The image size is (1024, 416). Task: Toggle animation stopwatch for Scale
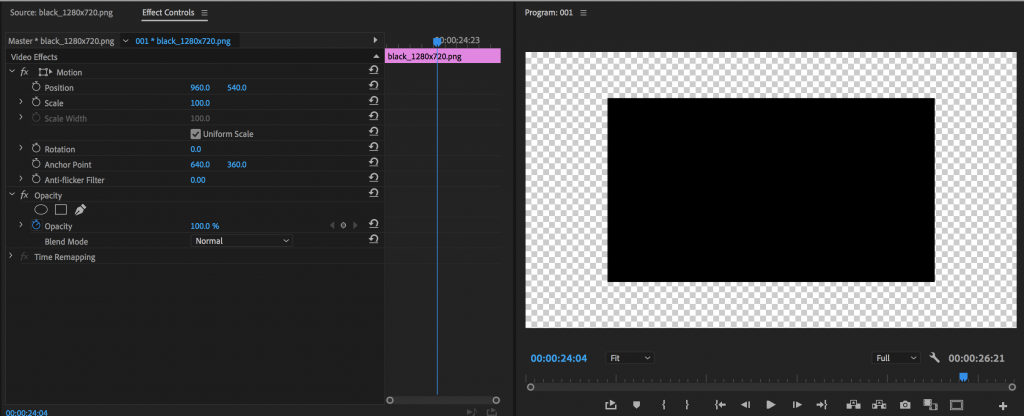pyautogui.click(x=36, y=103)
